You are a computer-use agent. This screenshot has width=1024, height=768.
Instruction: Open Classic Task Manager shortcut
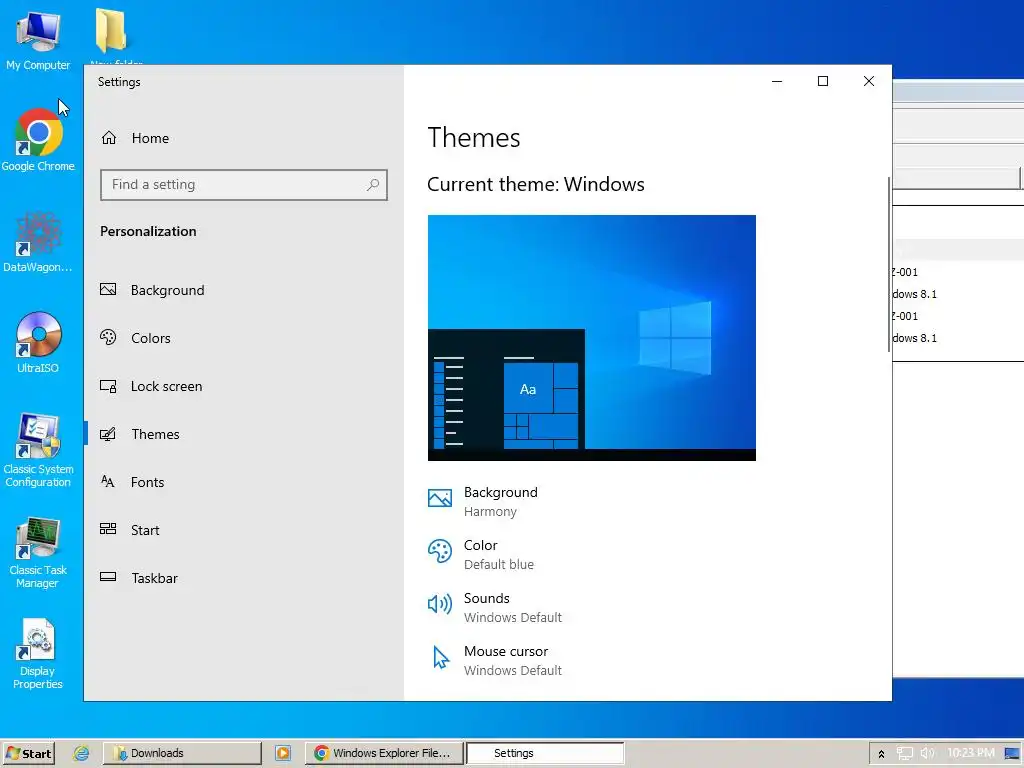tap(38, 553)
